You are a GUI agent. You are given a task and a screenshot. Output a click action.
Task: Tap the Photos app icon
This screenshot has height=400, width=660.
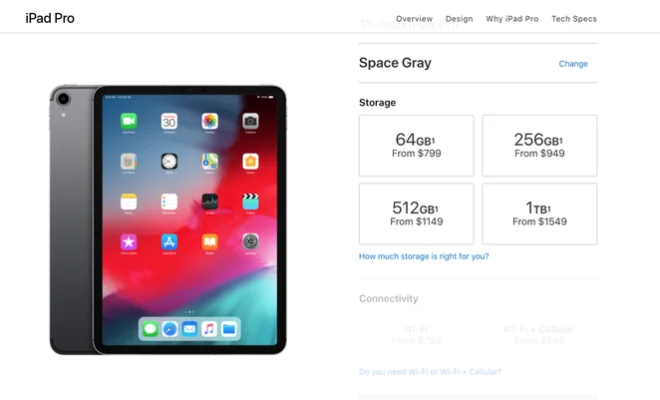click(x=210, y=121)
